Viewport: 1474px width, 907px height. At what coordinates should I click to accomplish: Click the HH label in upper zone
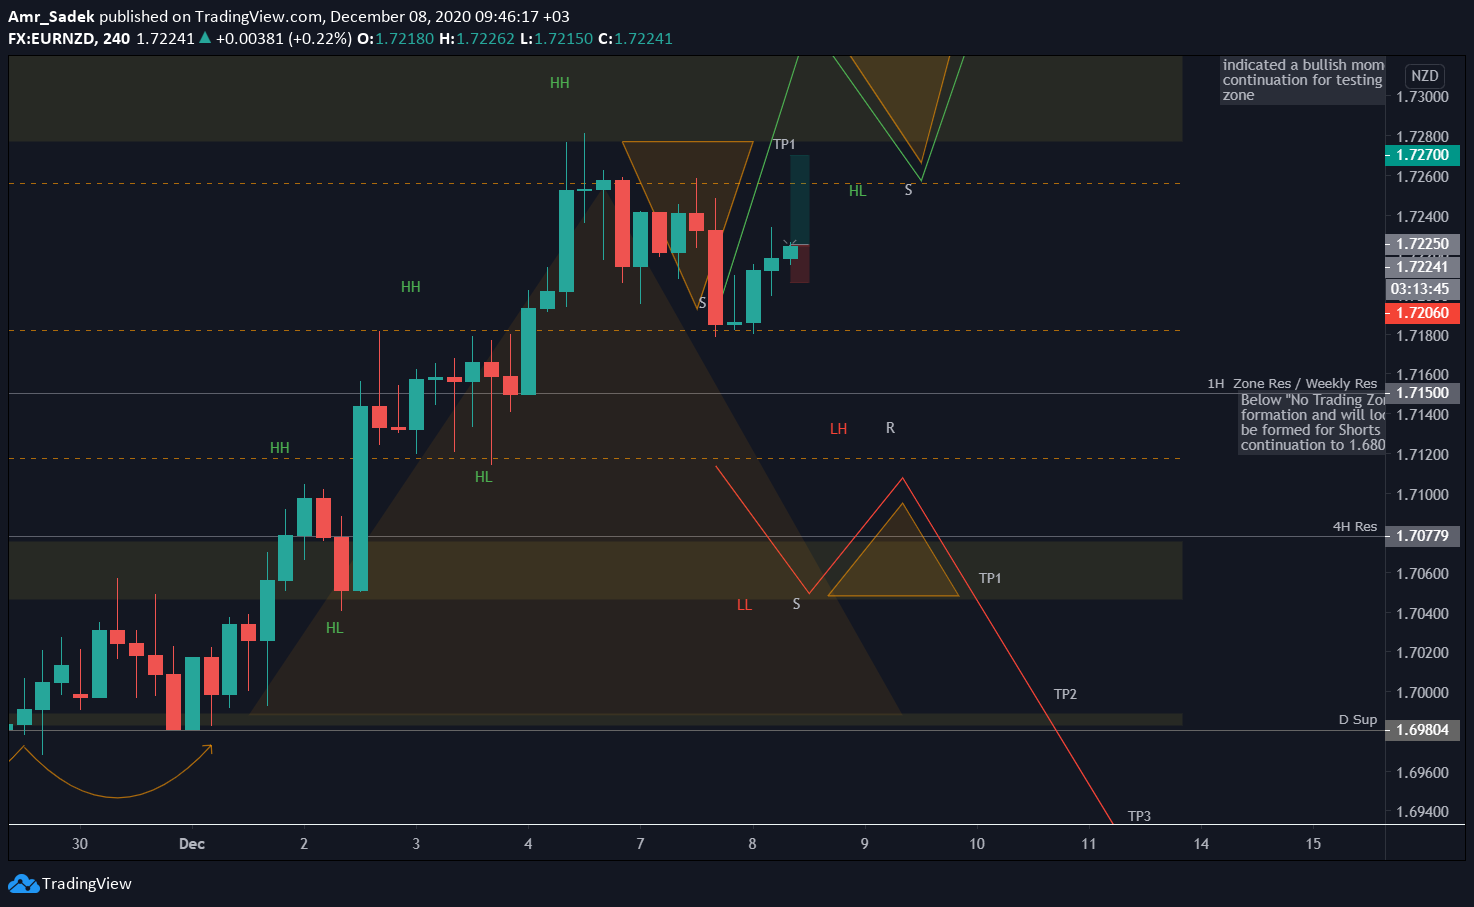pyautogui.click(x=560, y=83)
